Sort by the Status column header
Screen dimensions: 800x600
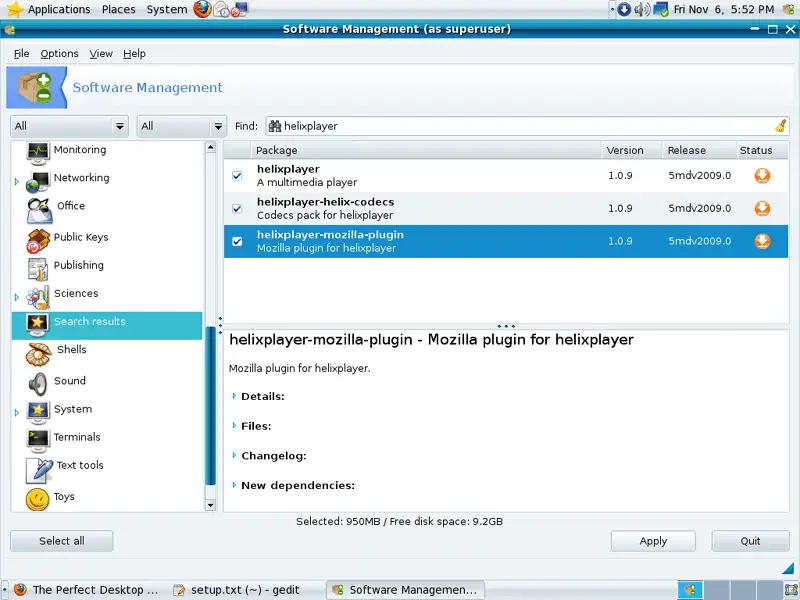763,150
